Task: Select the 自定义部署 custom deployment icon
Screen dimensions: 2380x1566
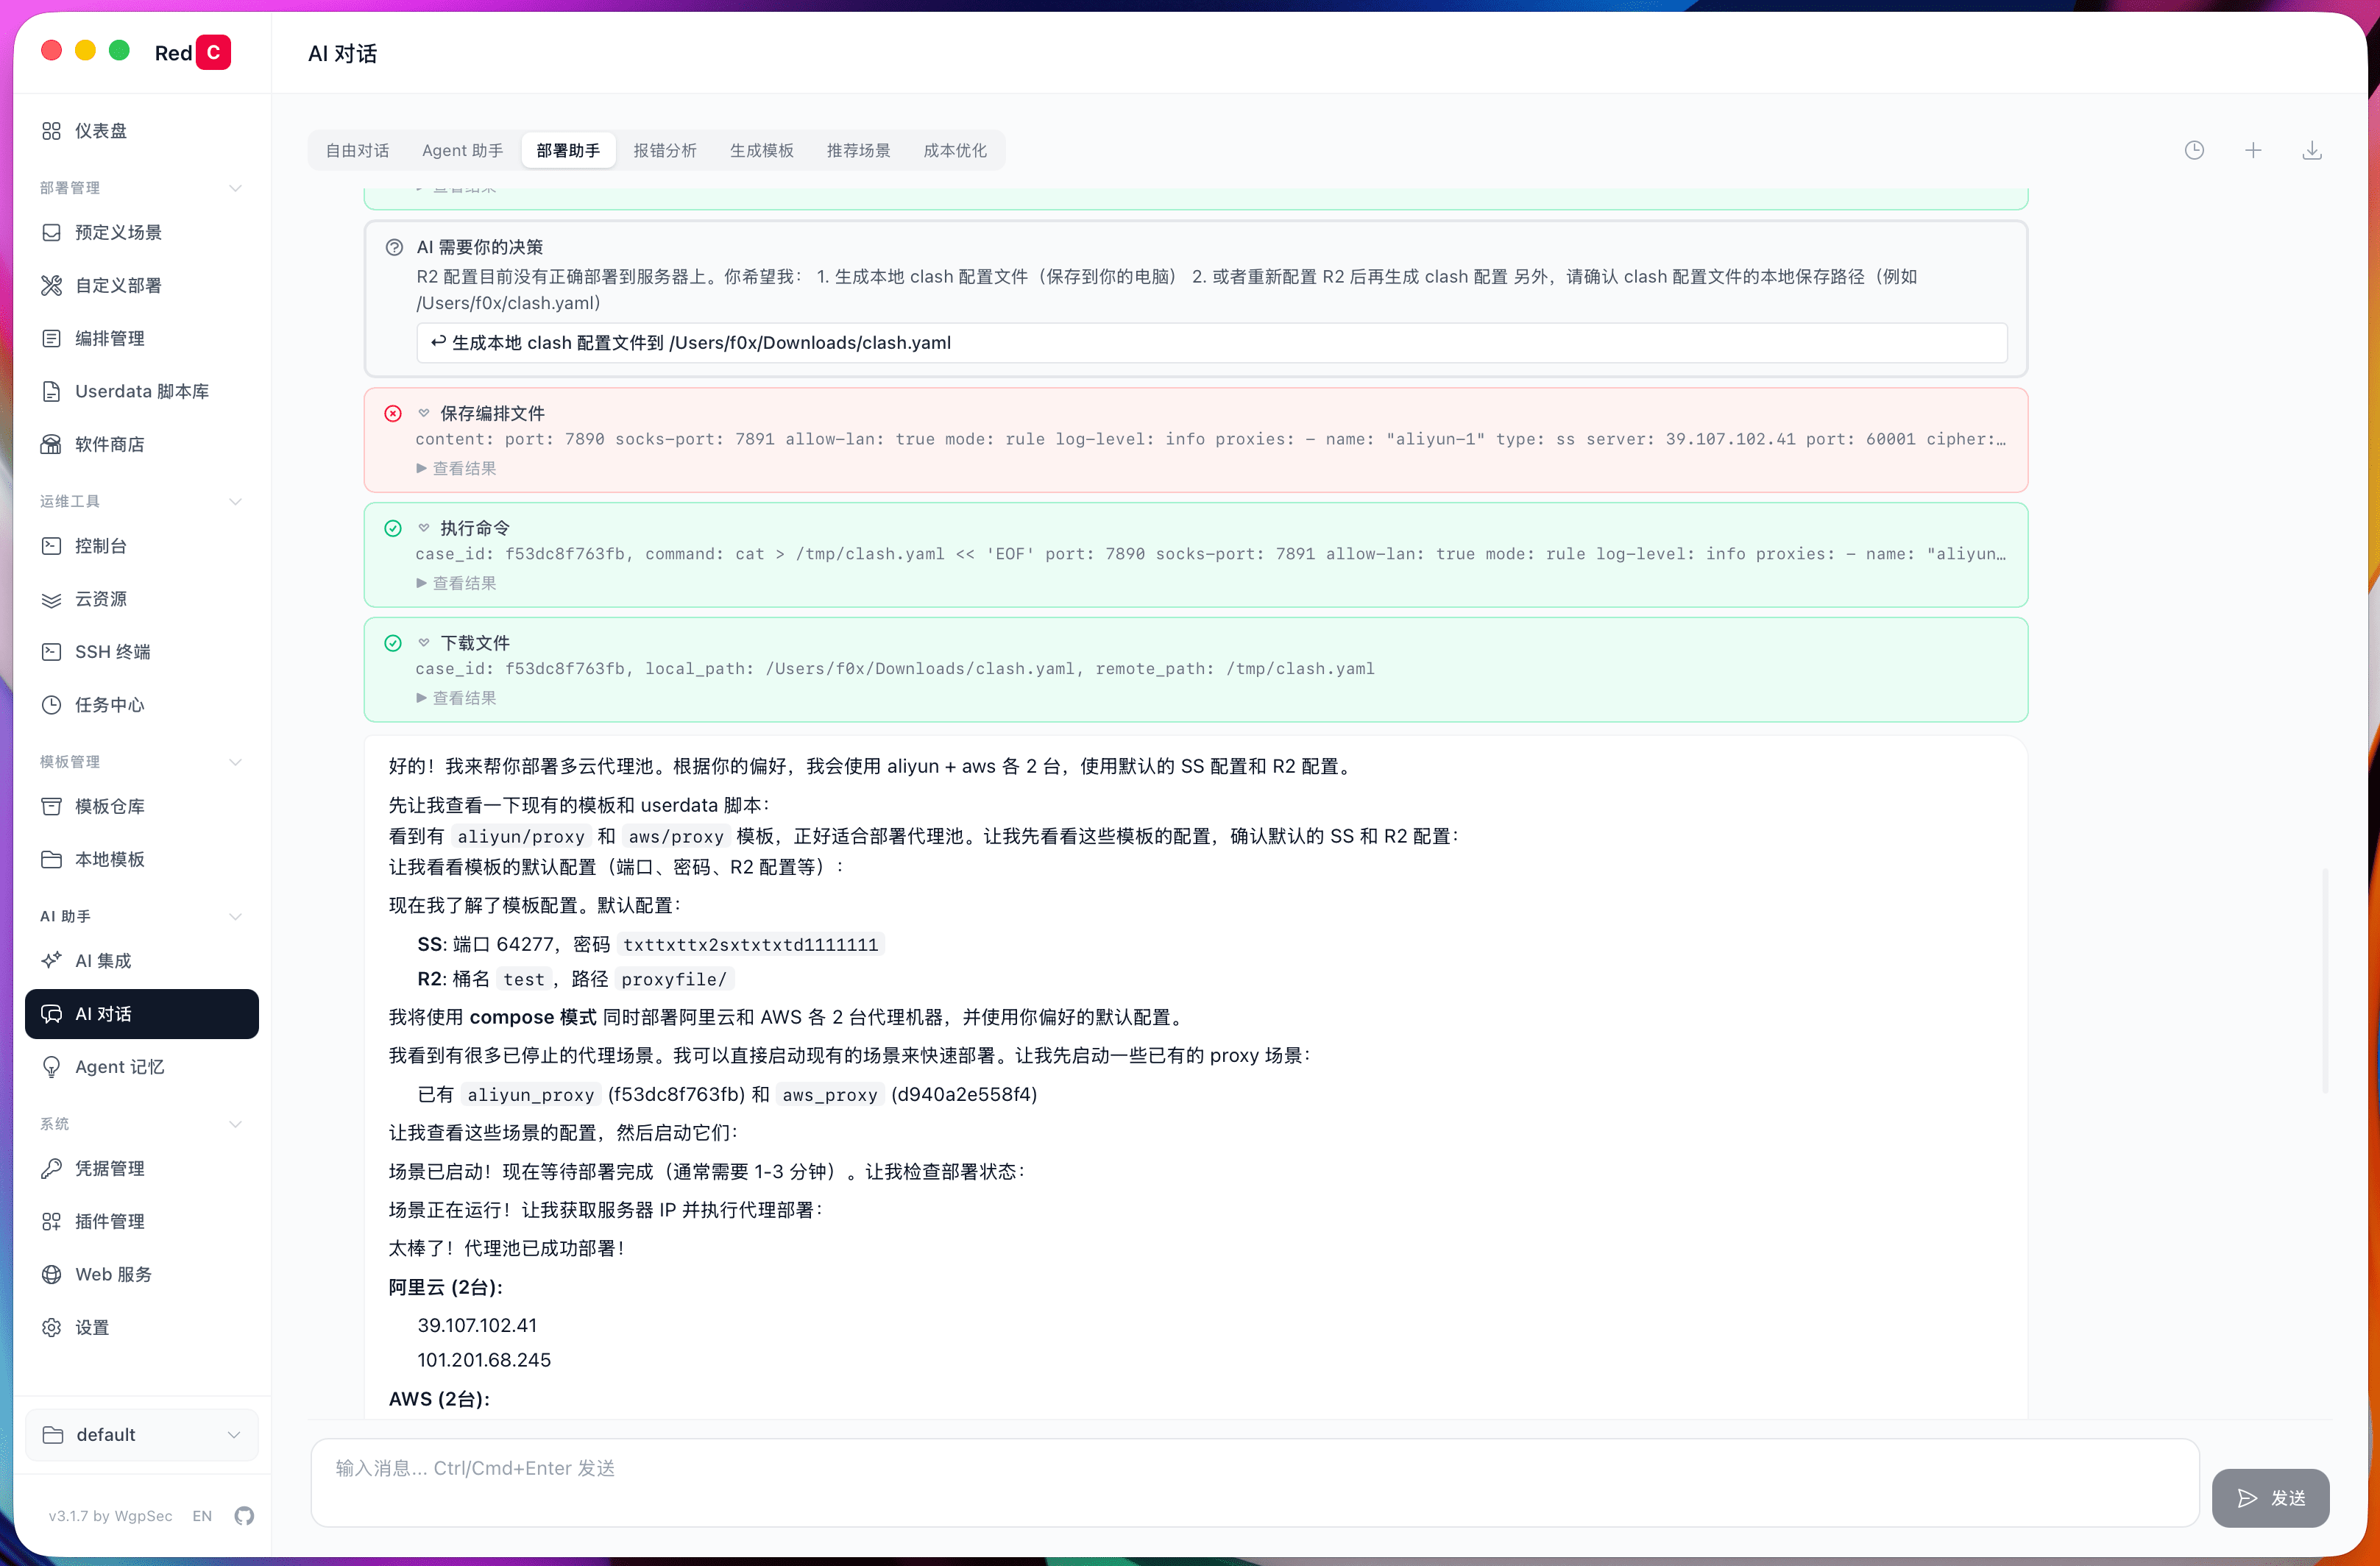Action: tap(52, 285)
